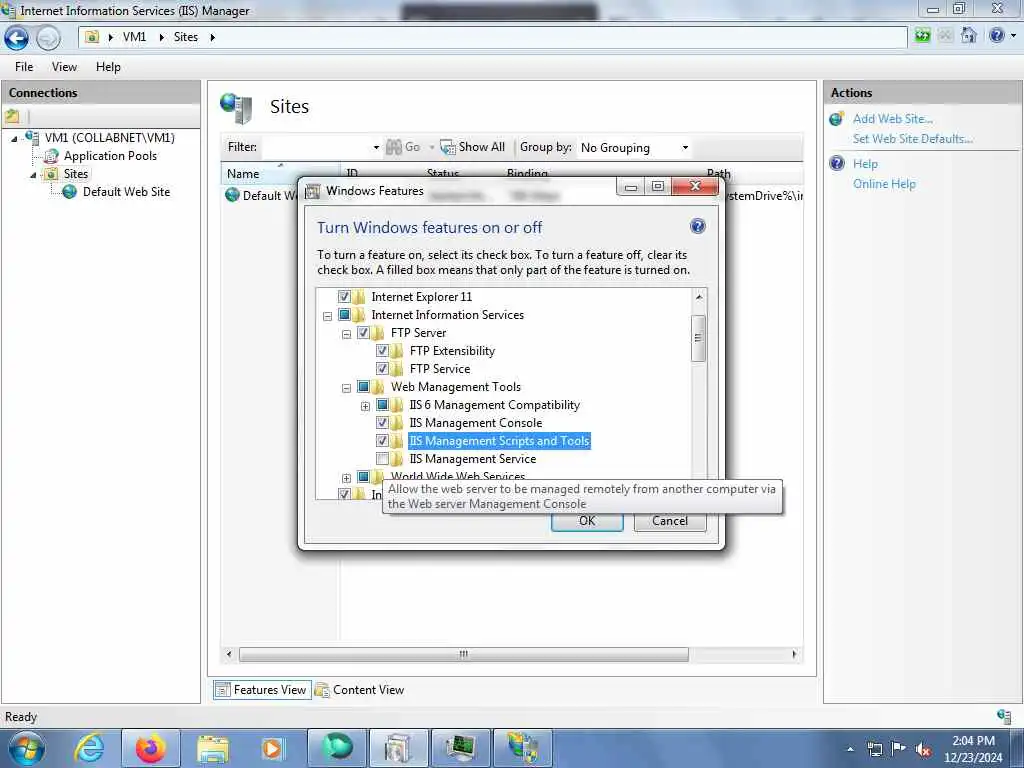Open Firefox from the taskbar

(x=150, y=748)
